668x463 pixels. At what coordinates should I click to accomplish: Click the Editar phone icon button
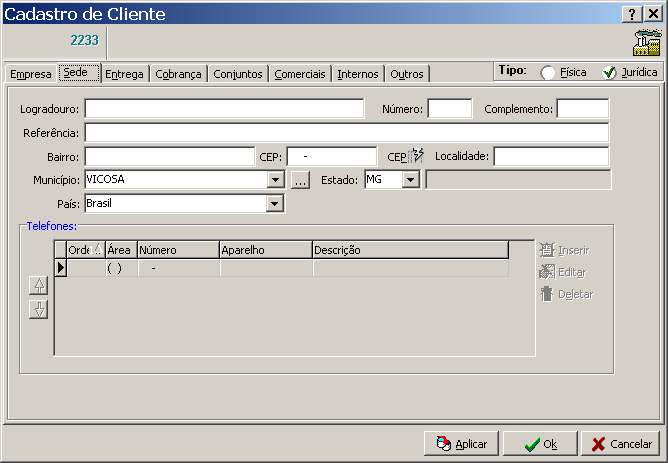point(546,272)
